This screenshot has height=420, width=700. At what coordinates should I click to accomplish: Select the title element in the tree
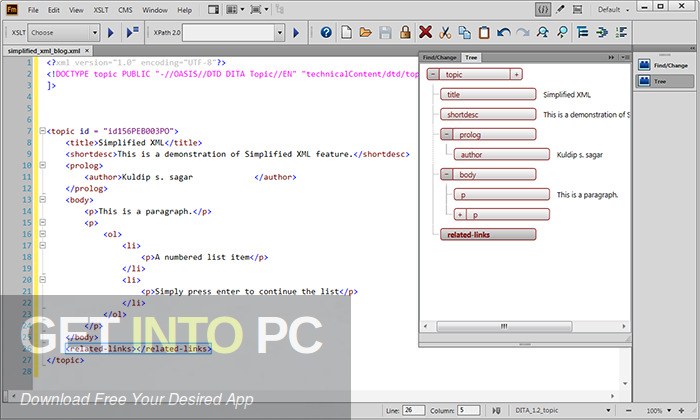tap(488, 94)
